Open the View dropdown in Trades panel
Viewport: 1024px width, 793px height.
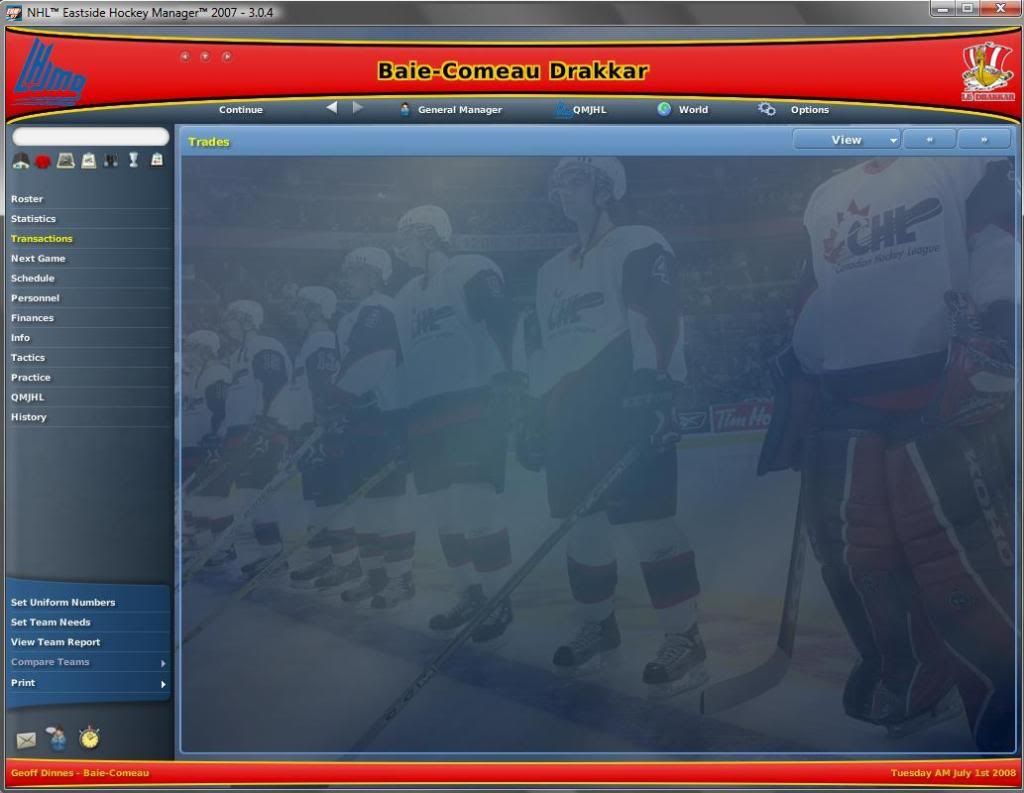coord(846,140)
